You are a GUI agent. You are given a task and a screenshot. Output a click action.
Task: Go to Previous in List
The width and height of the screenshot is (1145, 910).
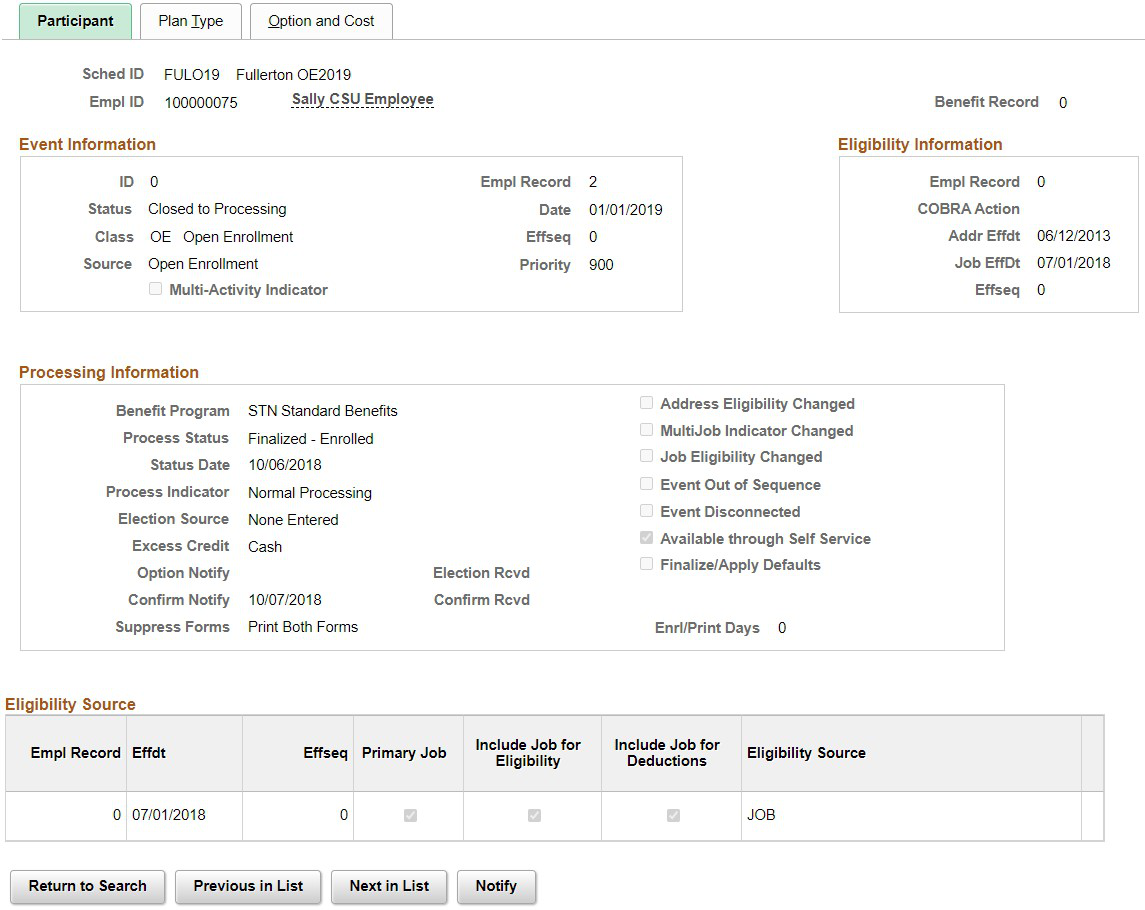point(248,886)
